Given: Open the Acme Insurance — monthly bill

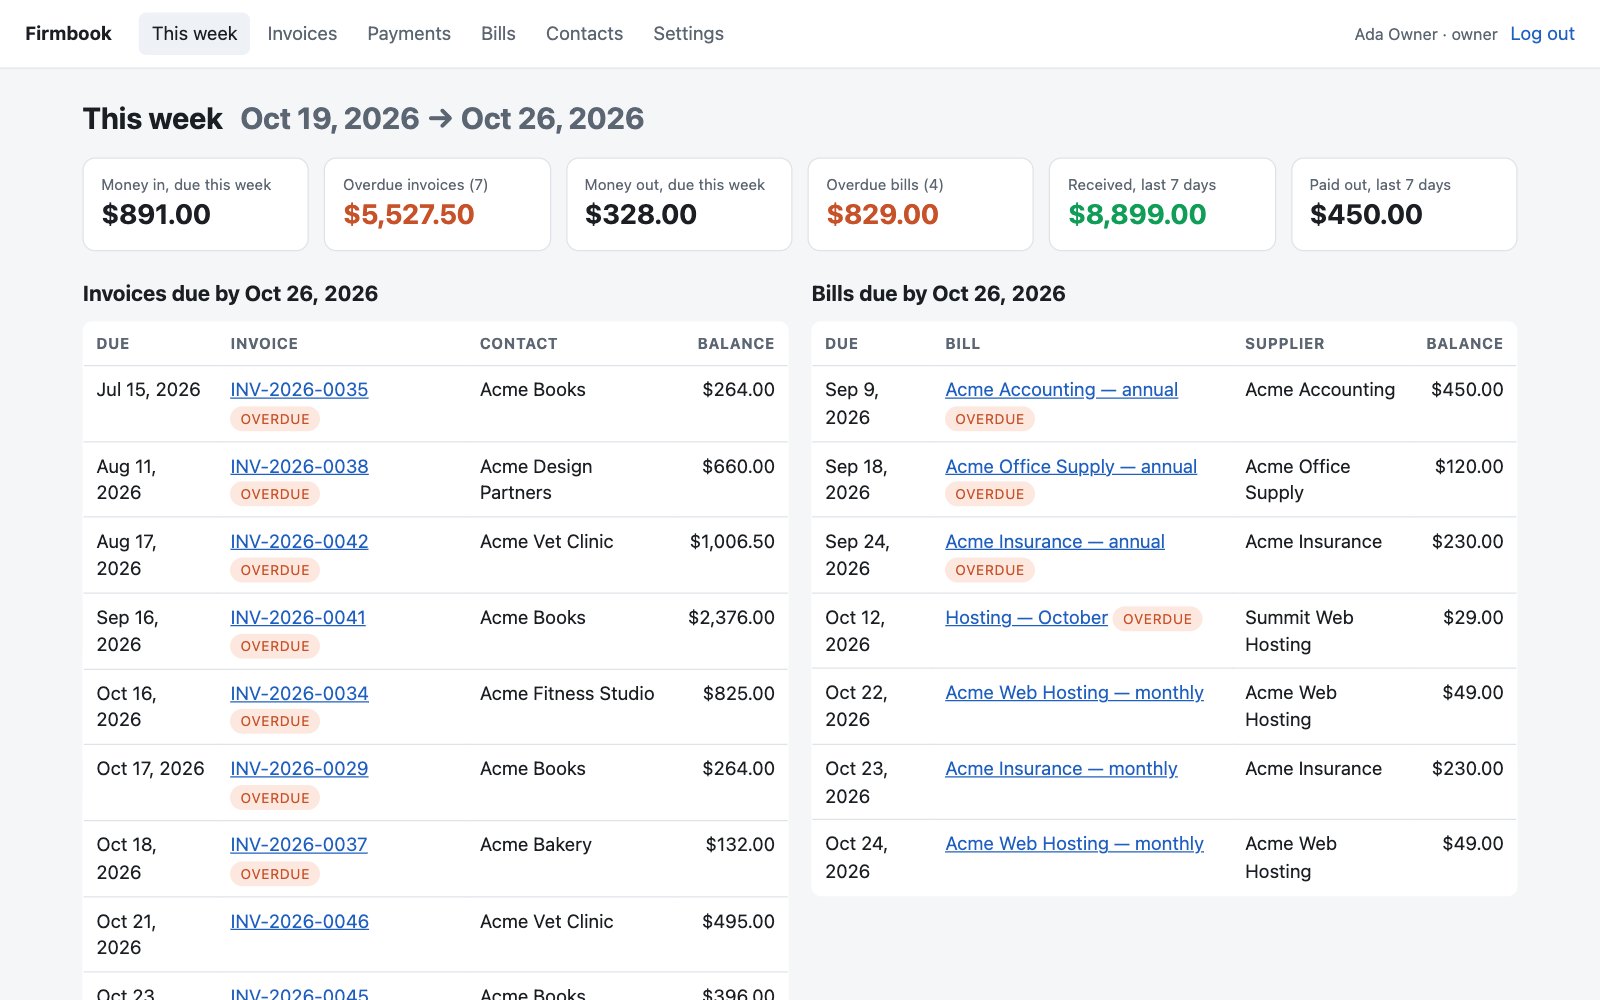Looking at the screenshot, I should (1061, 769).
